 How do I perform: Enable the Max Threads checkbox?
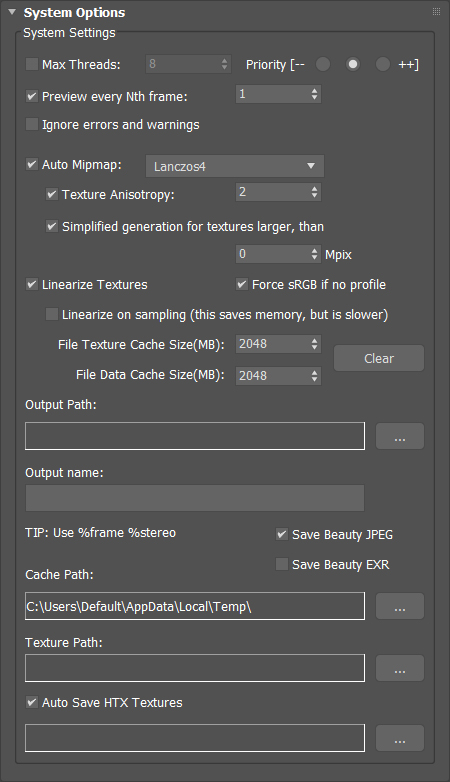tap(32, 64)
